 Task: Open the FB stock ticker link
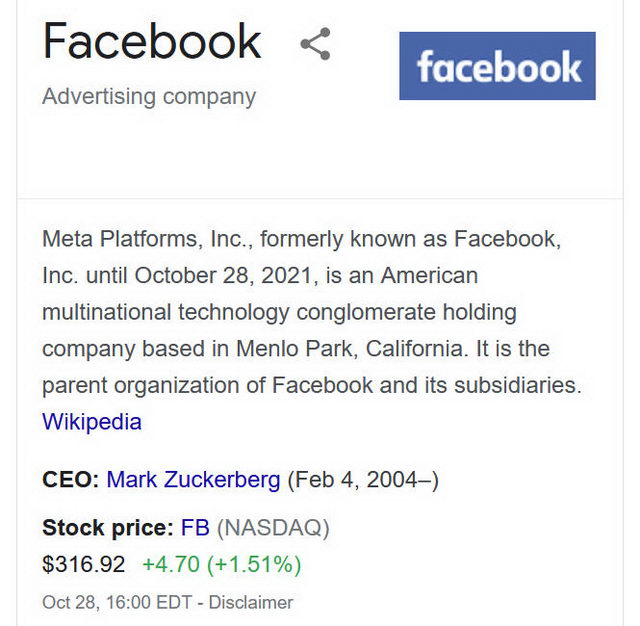click(x=195, y=527)
